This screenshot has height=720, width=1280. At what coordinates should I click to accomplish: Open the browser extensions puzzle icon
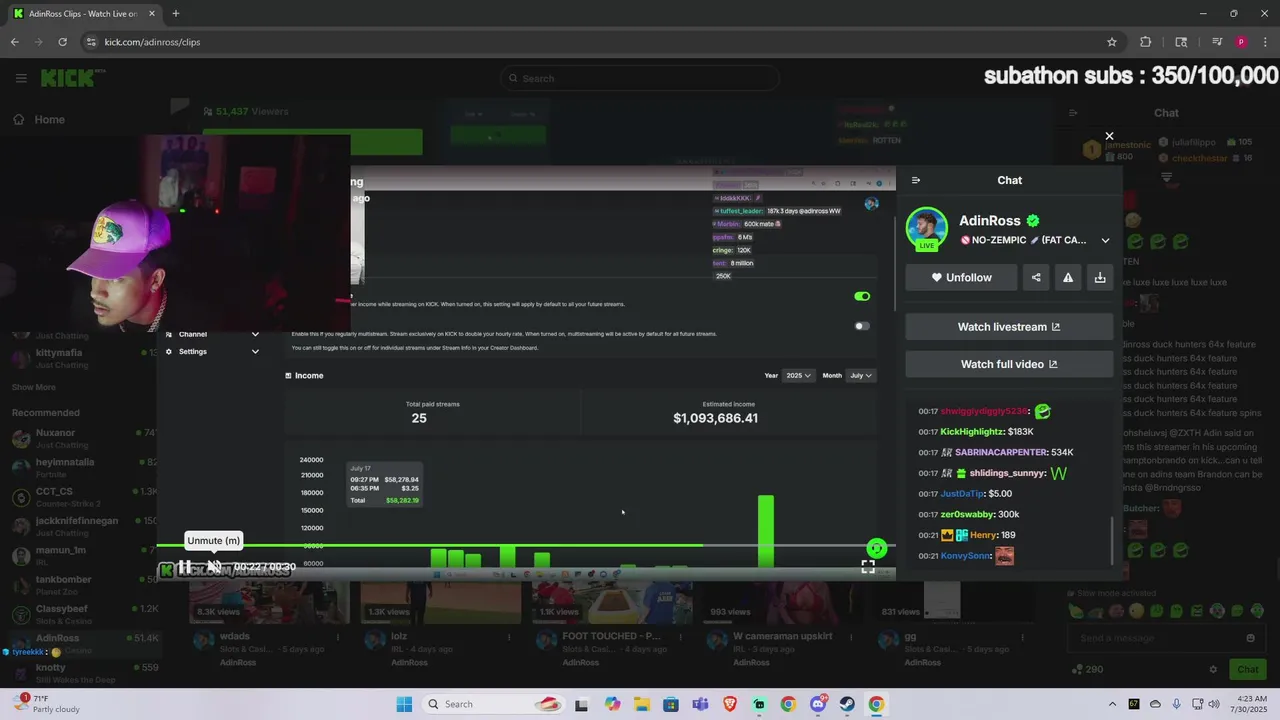[1146, 42]
